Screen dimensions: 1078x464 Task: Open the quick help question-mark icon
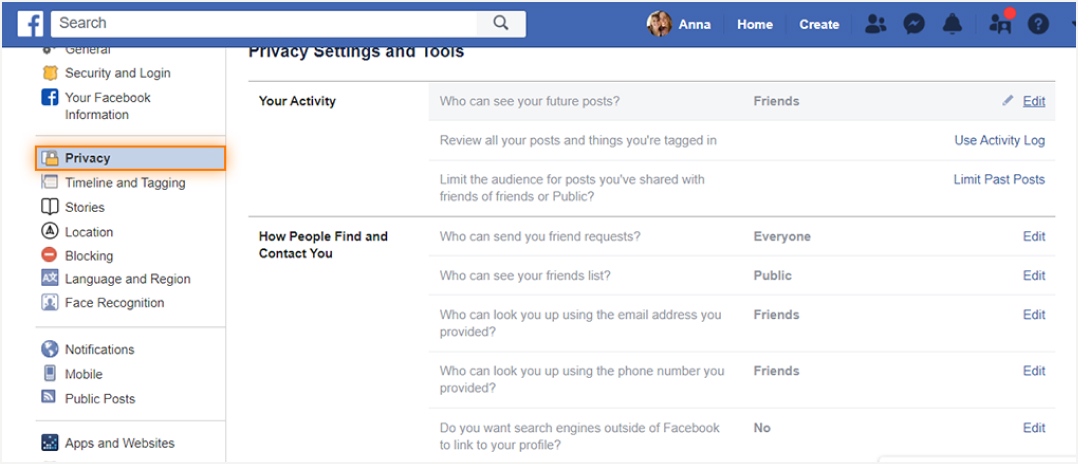pos(1038,25)
